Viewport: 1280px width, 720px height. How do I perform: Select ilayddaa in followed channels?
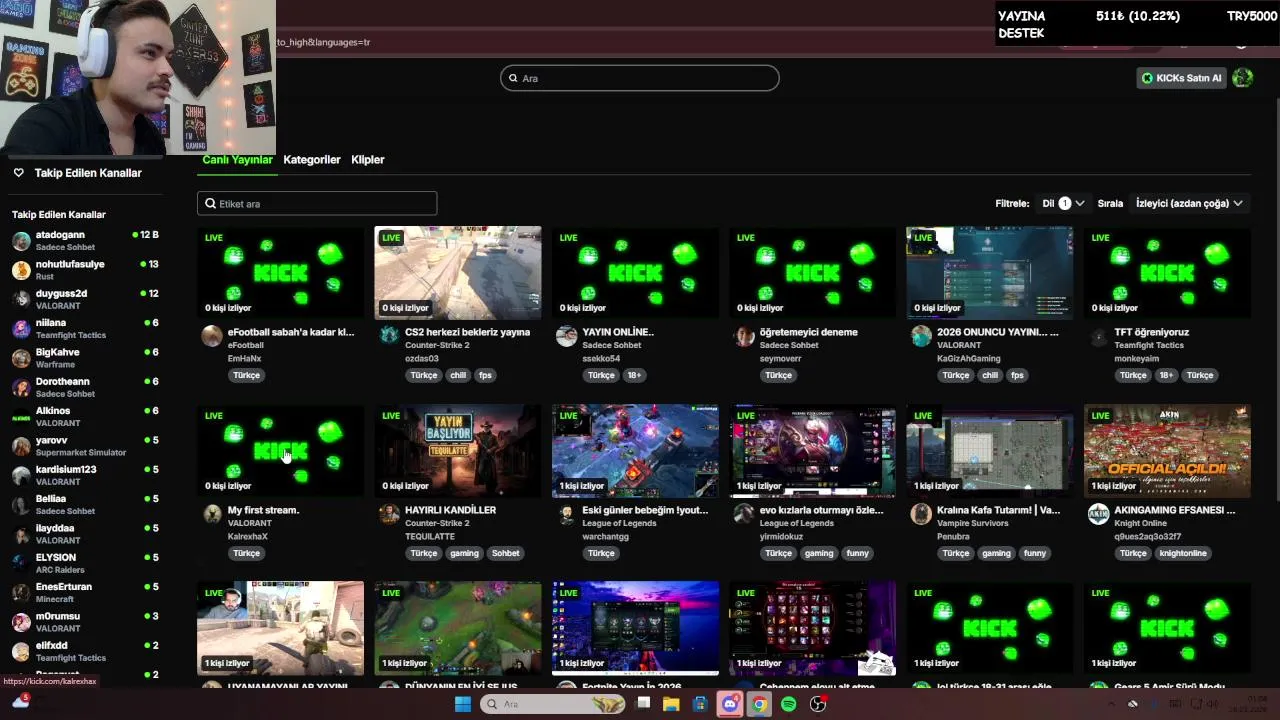[x=85, y=534]
